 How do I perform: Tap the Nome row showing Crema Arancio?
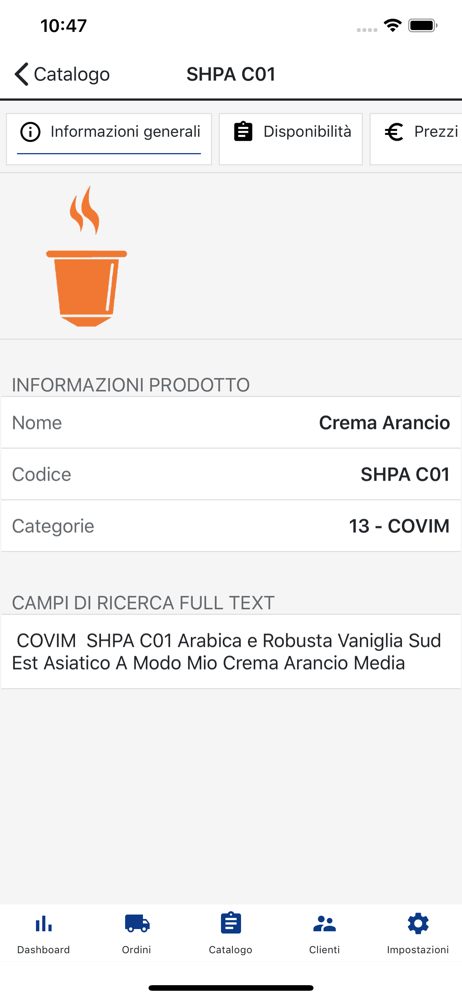pos(231,423)
